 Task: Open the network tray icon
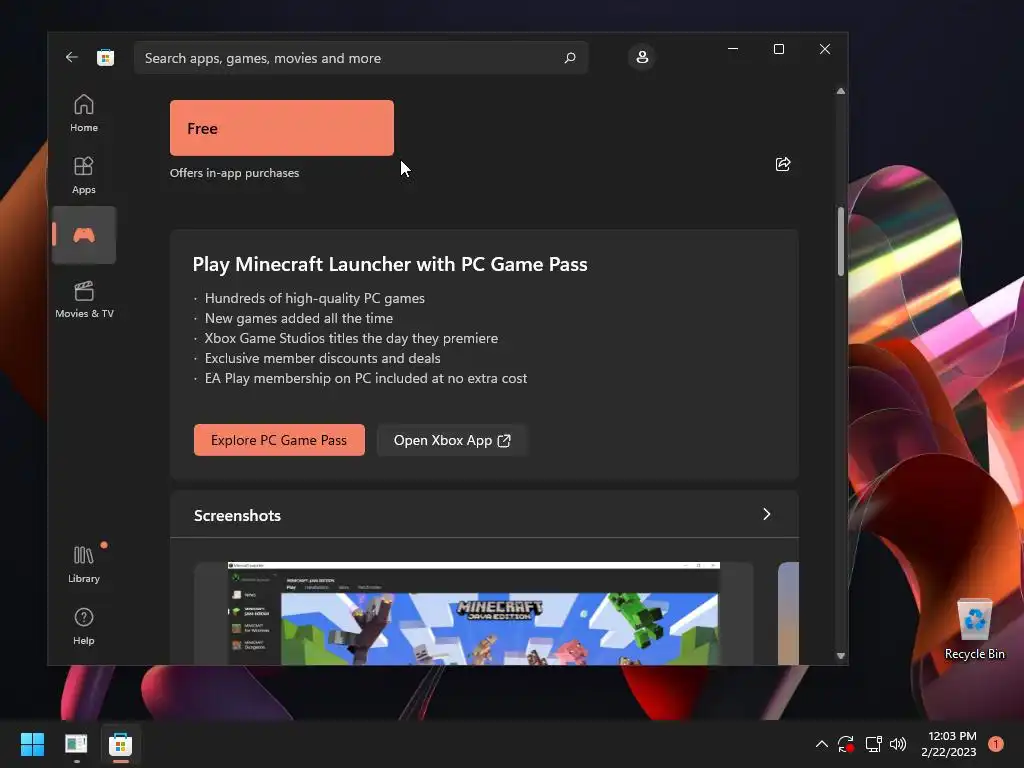click(873, 744)
